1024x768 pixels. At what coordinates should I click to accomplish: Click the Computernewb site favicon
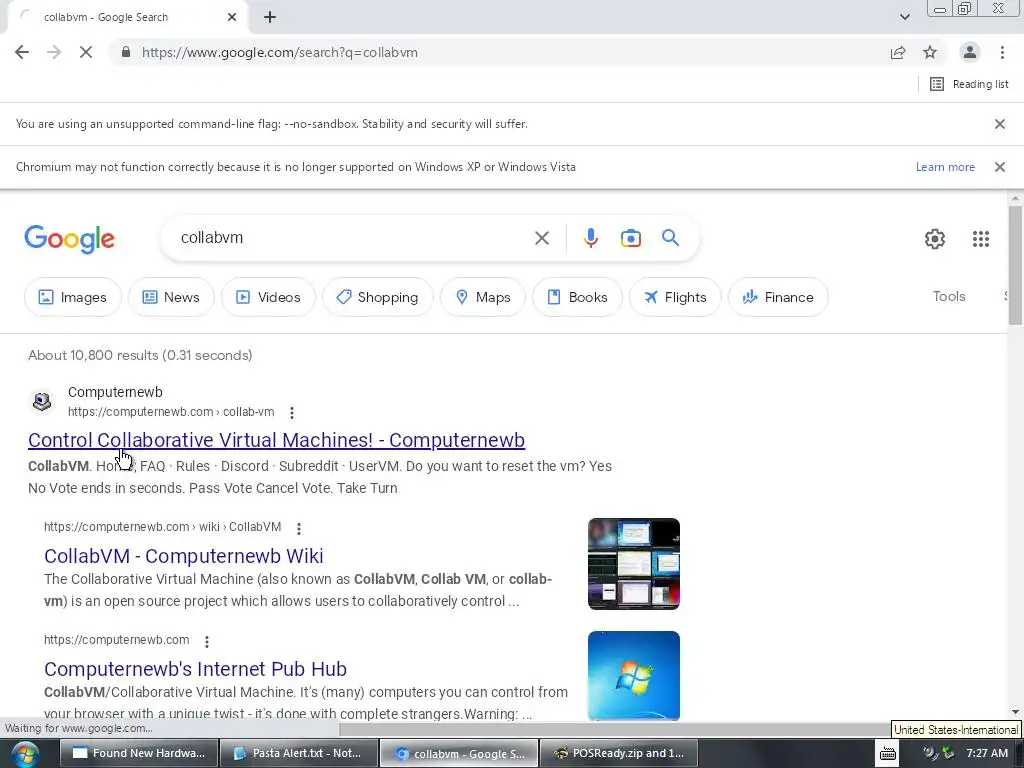(42, 401)
